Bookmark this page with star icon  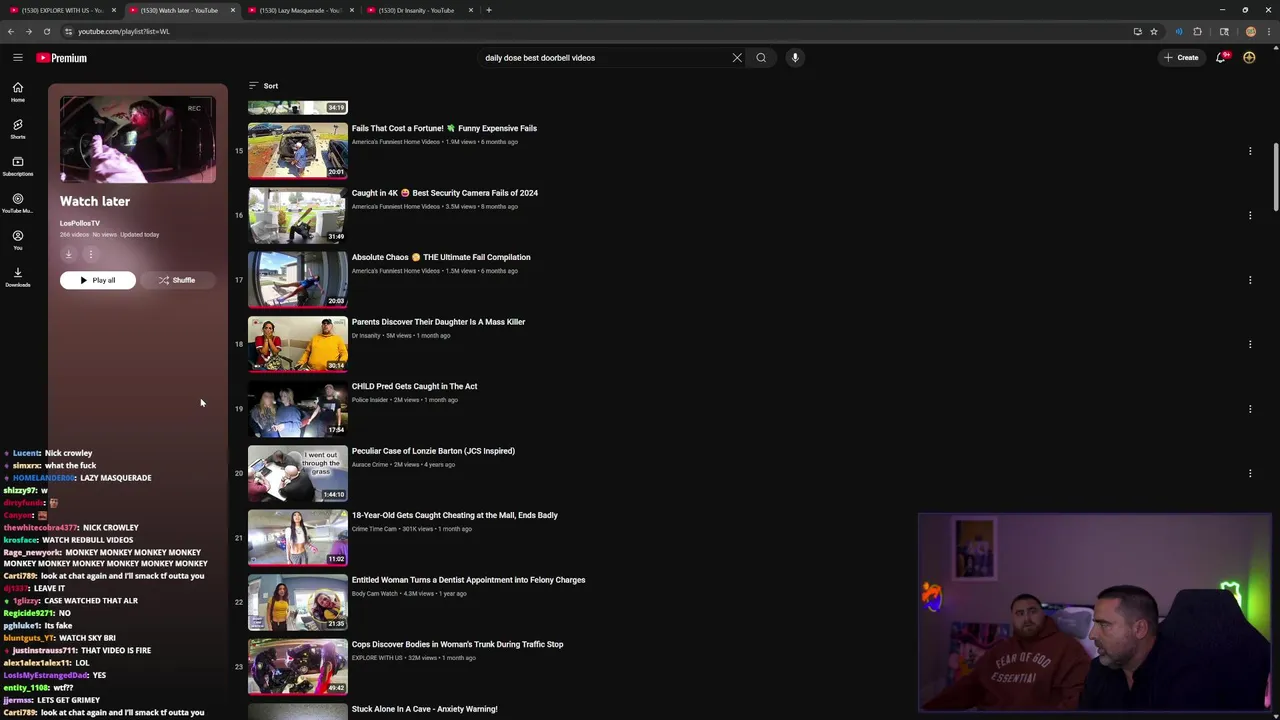pos(1154,31)
